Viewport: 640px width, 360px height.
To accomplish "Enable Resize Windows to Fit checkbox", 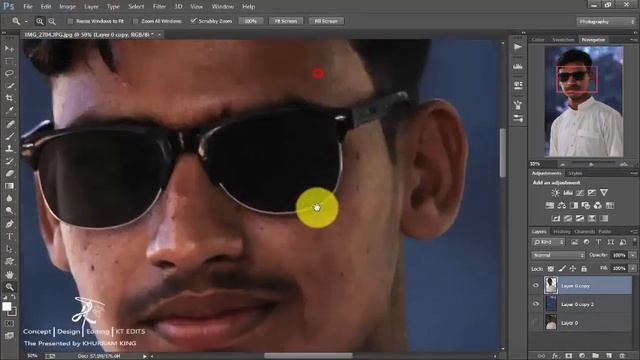I will 70,21.
